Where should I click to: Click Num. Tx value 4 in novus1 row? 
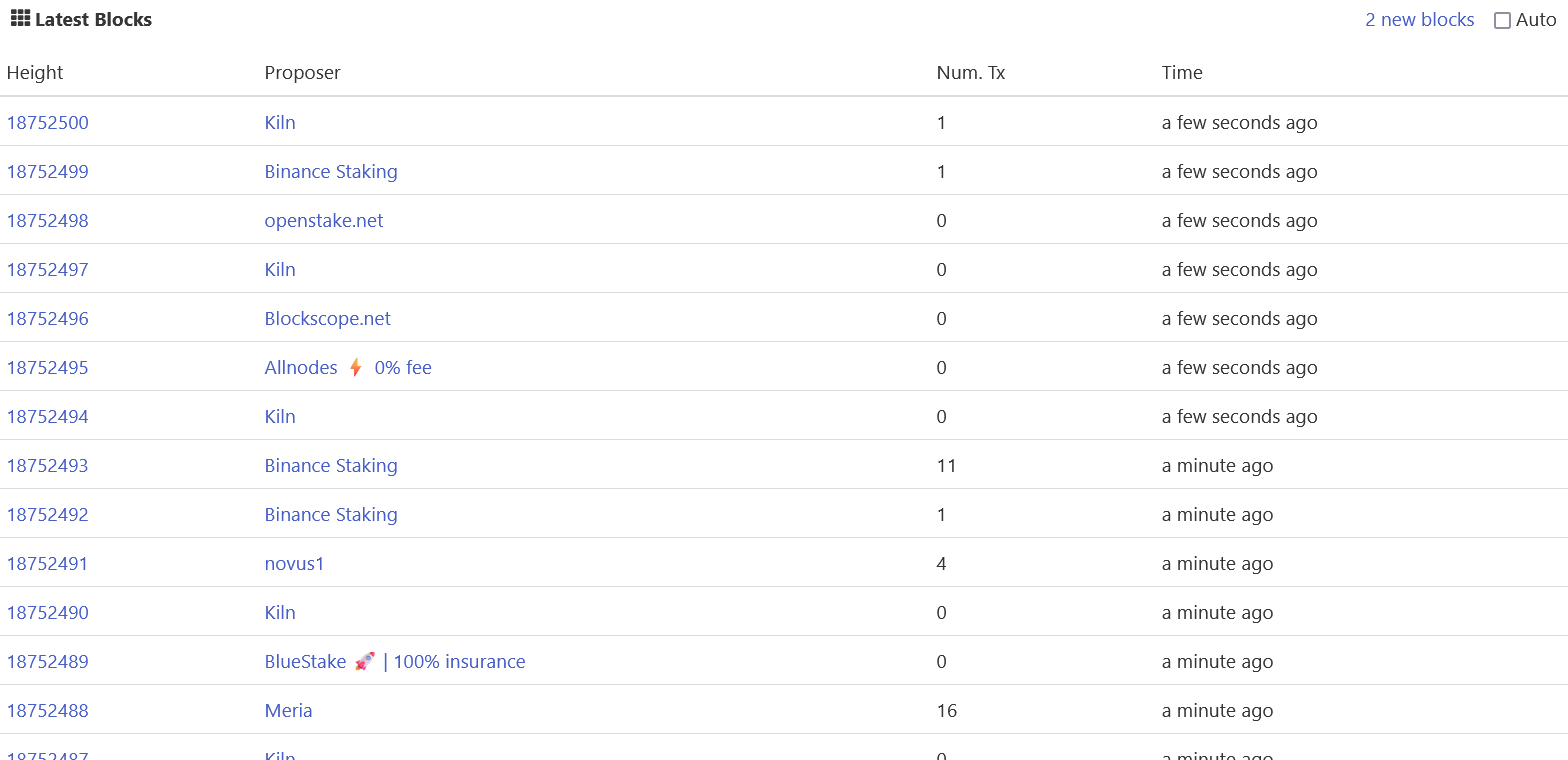coord(942,564)
